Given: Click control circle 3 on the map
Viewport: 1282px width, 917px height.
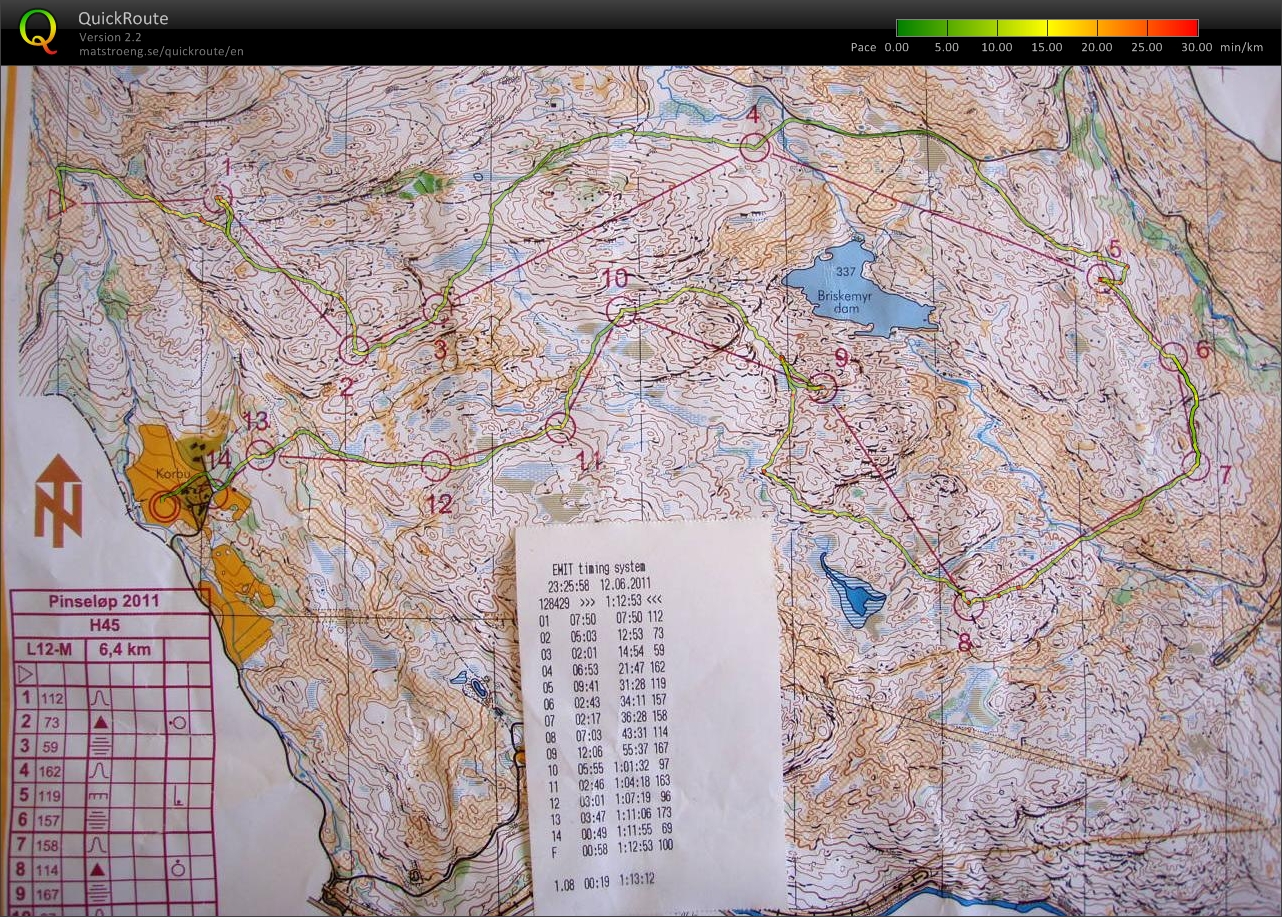Looking at the screenshot, I should click(437, 308).
